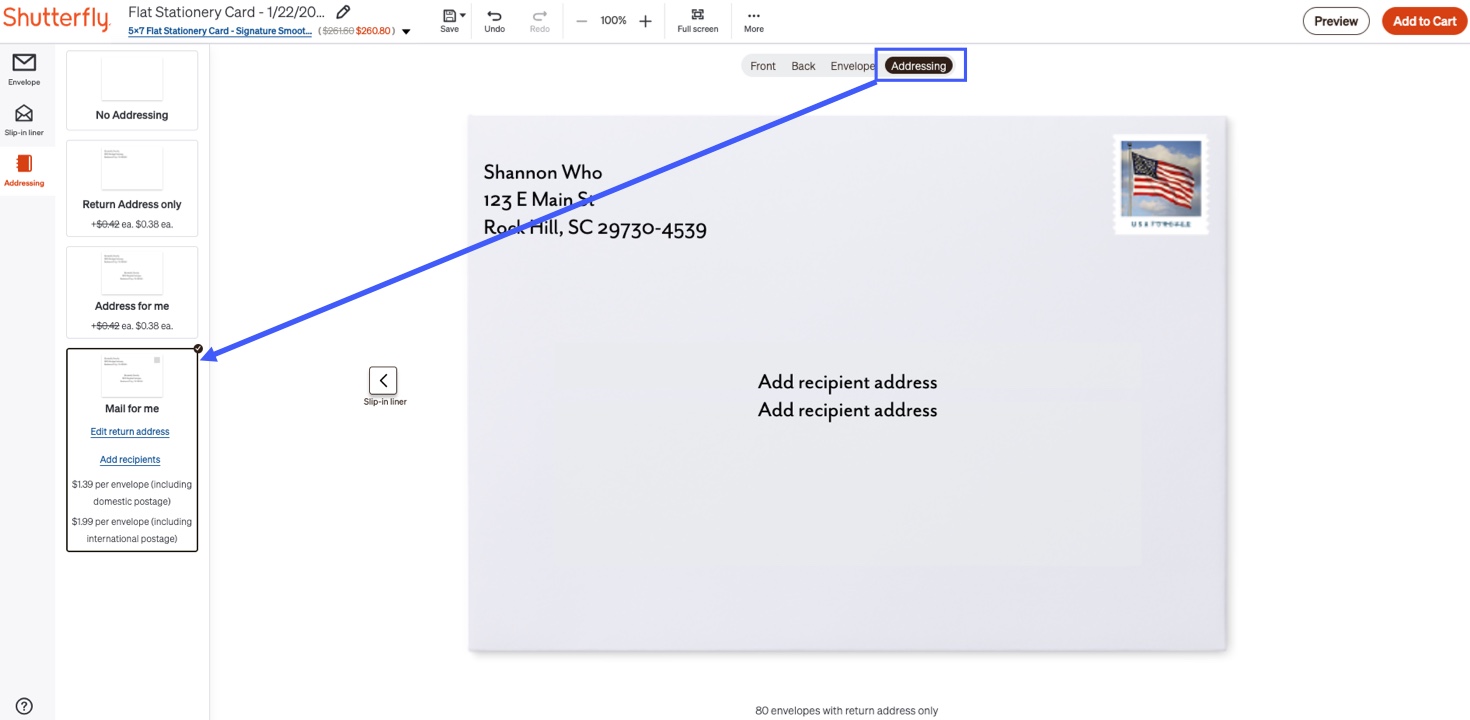Click the Add to Cart button
Screen dimensions: 1470x720
coord(1424,21)
